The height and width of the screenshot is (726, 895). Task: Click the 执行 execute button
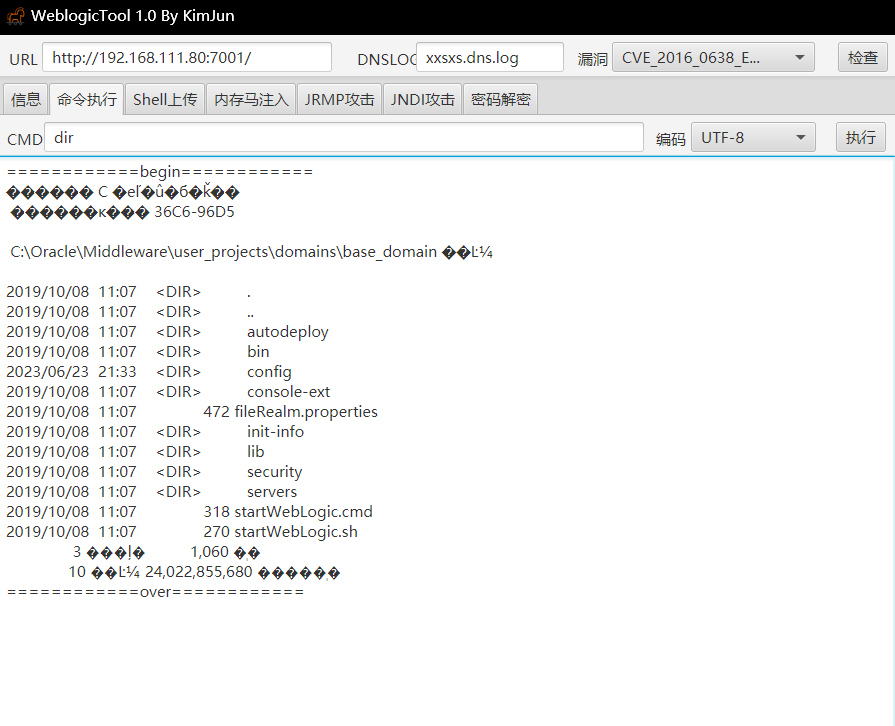click(861, 138)
